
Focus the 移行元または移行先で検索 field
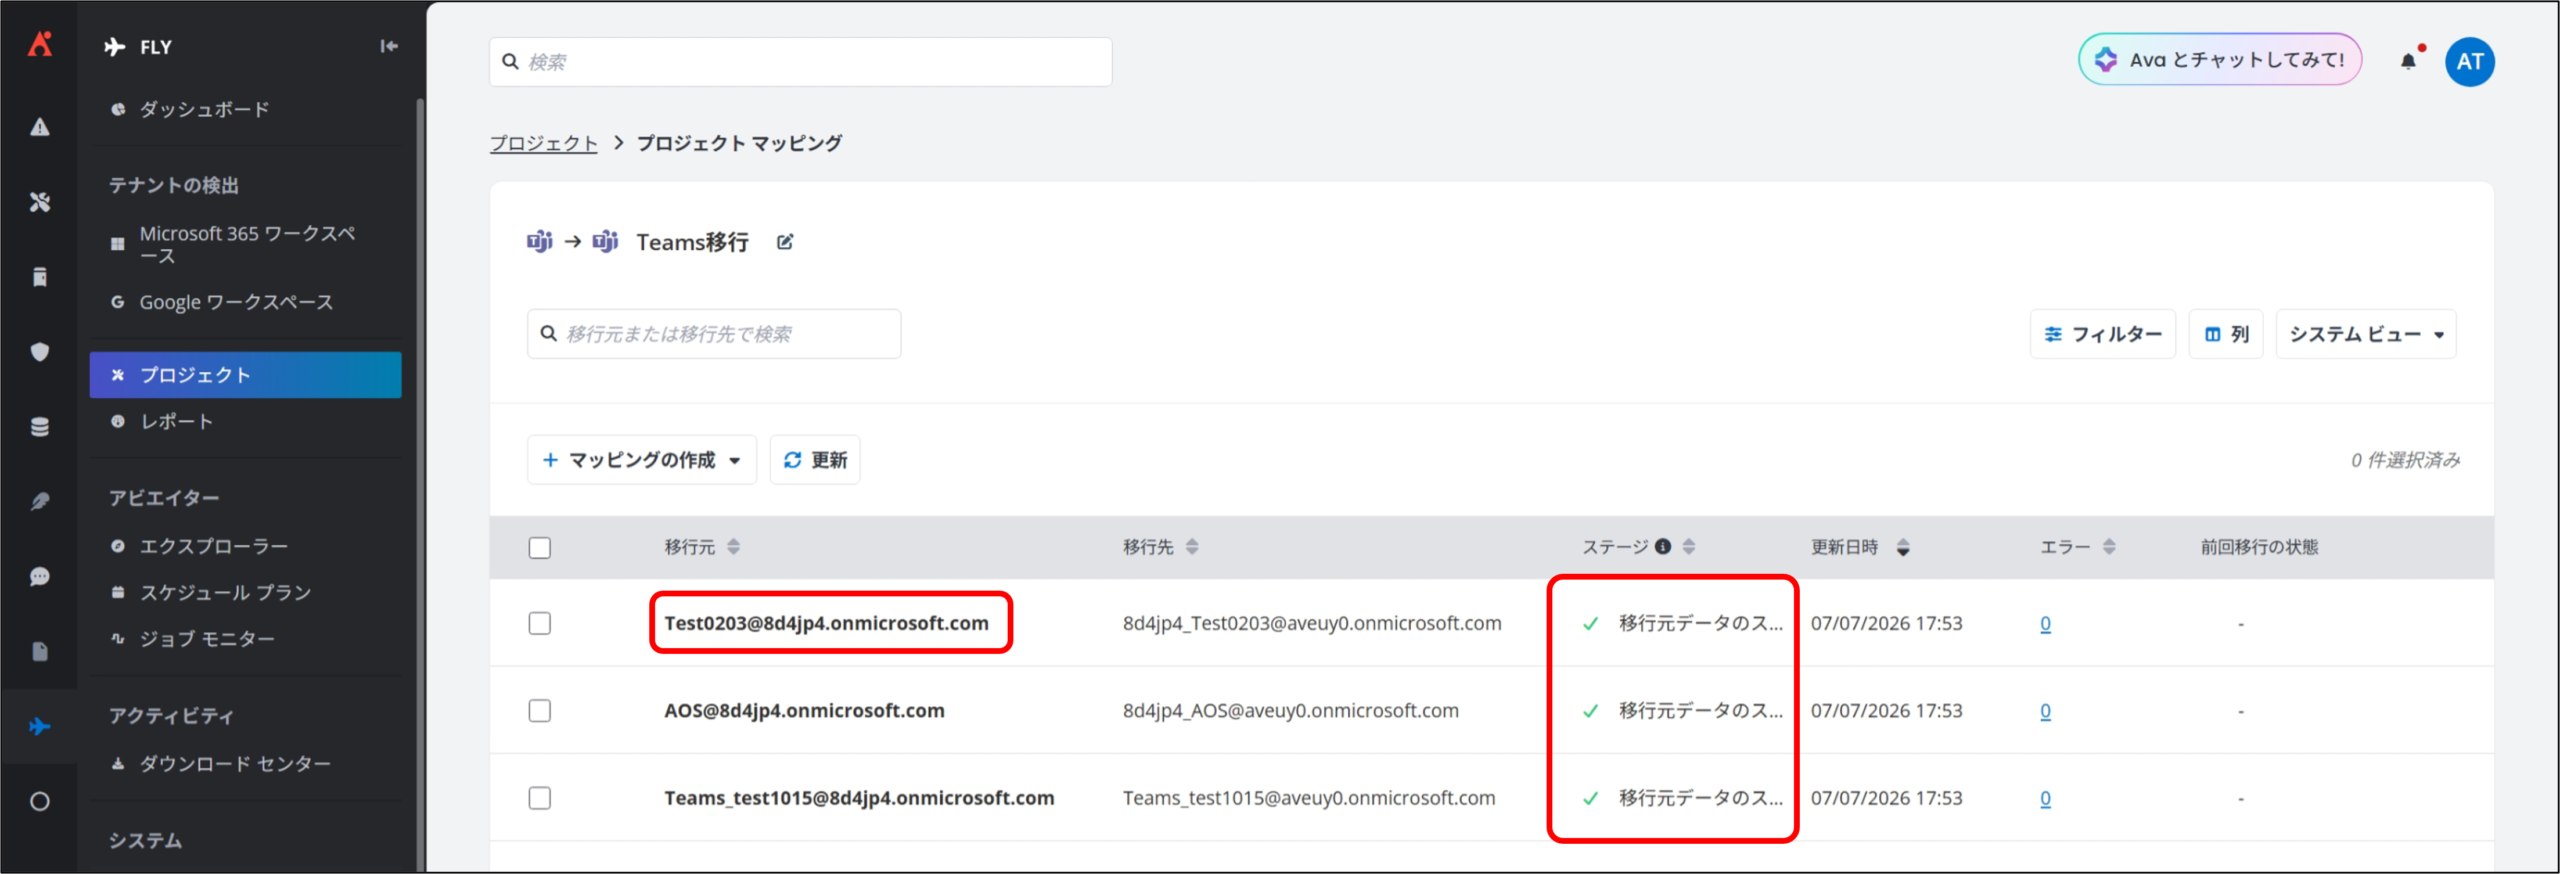point(714,334)
